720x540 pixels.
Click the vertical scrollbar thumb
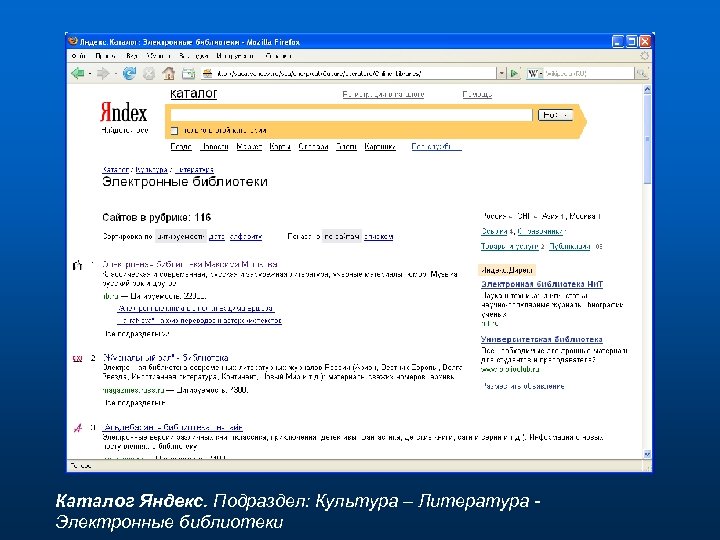coord(647,139)
